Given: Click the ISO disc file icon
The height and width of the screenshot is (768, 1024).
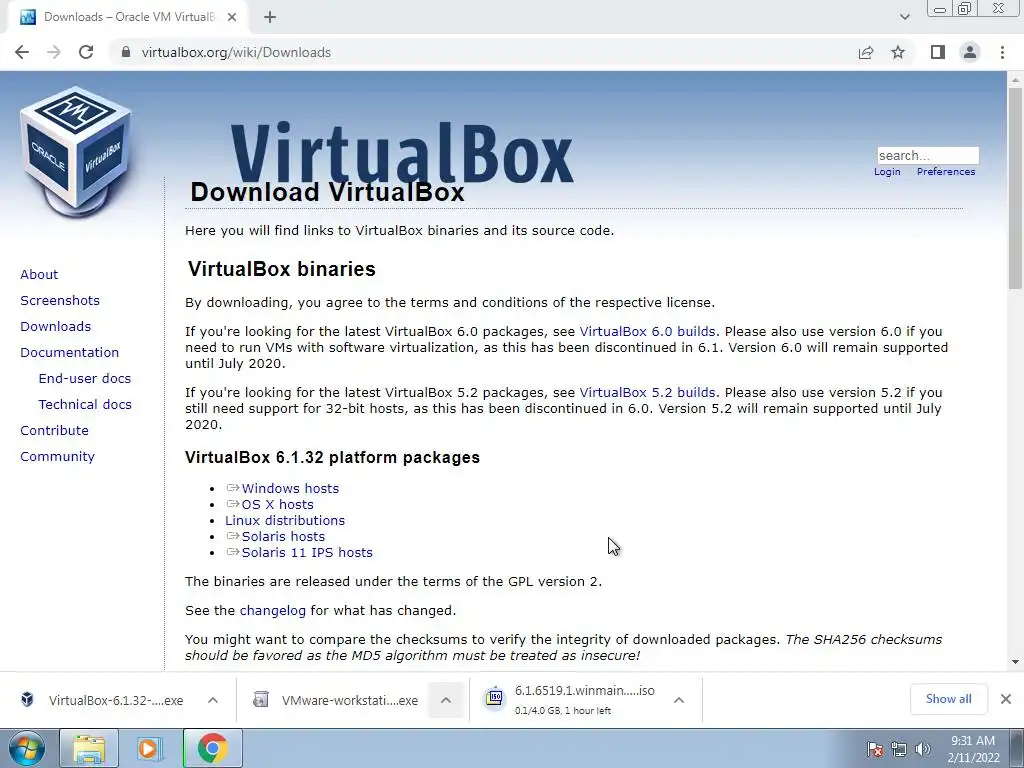Looking at the screenshot, I should point(495,698).
